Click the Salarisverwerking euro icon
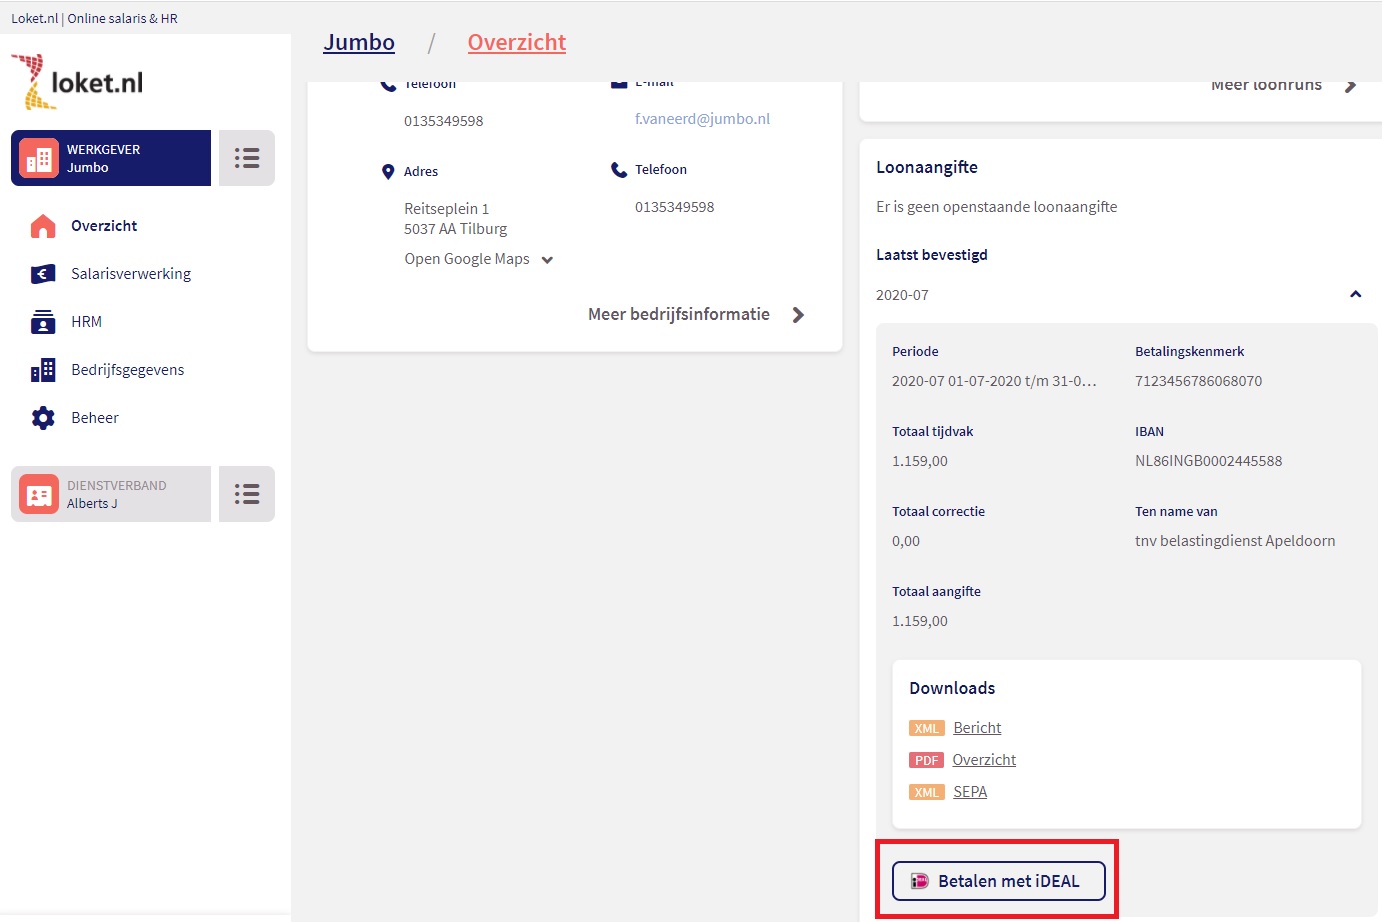The height and width of the screenshot is (922, 1382). pos(43,274)
